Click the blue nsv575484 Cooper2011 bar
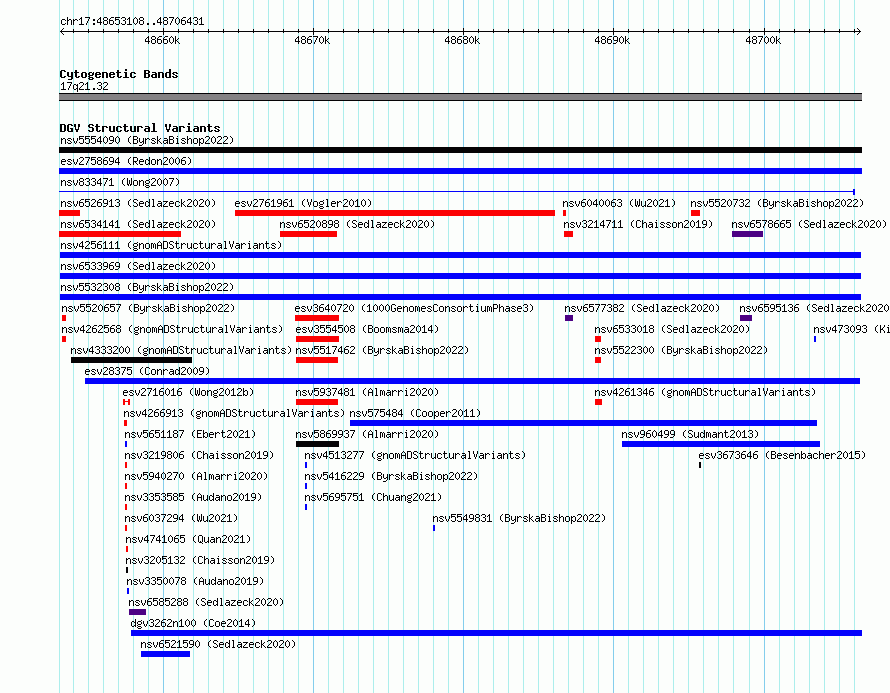The image size is (890, 693). (x=583, y=423)
